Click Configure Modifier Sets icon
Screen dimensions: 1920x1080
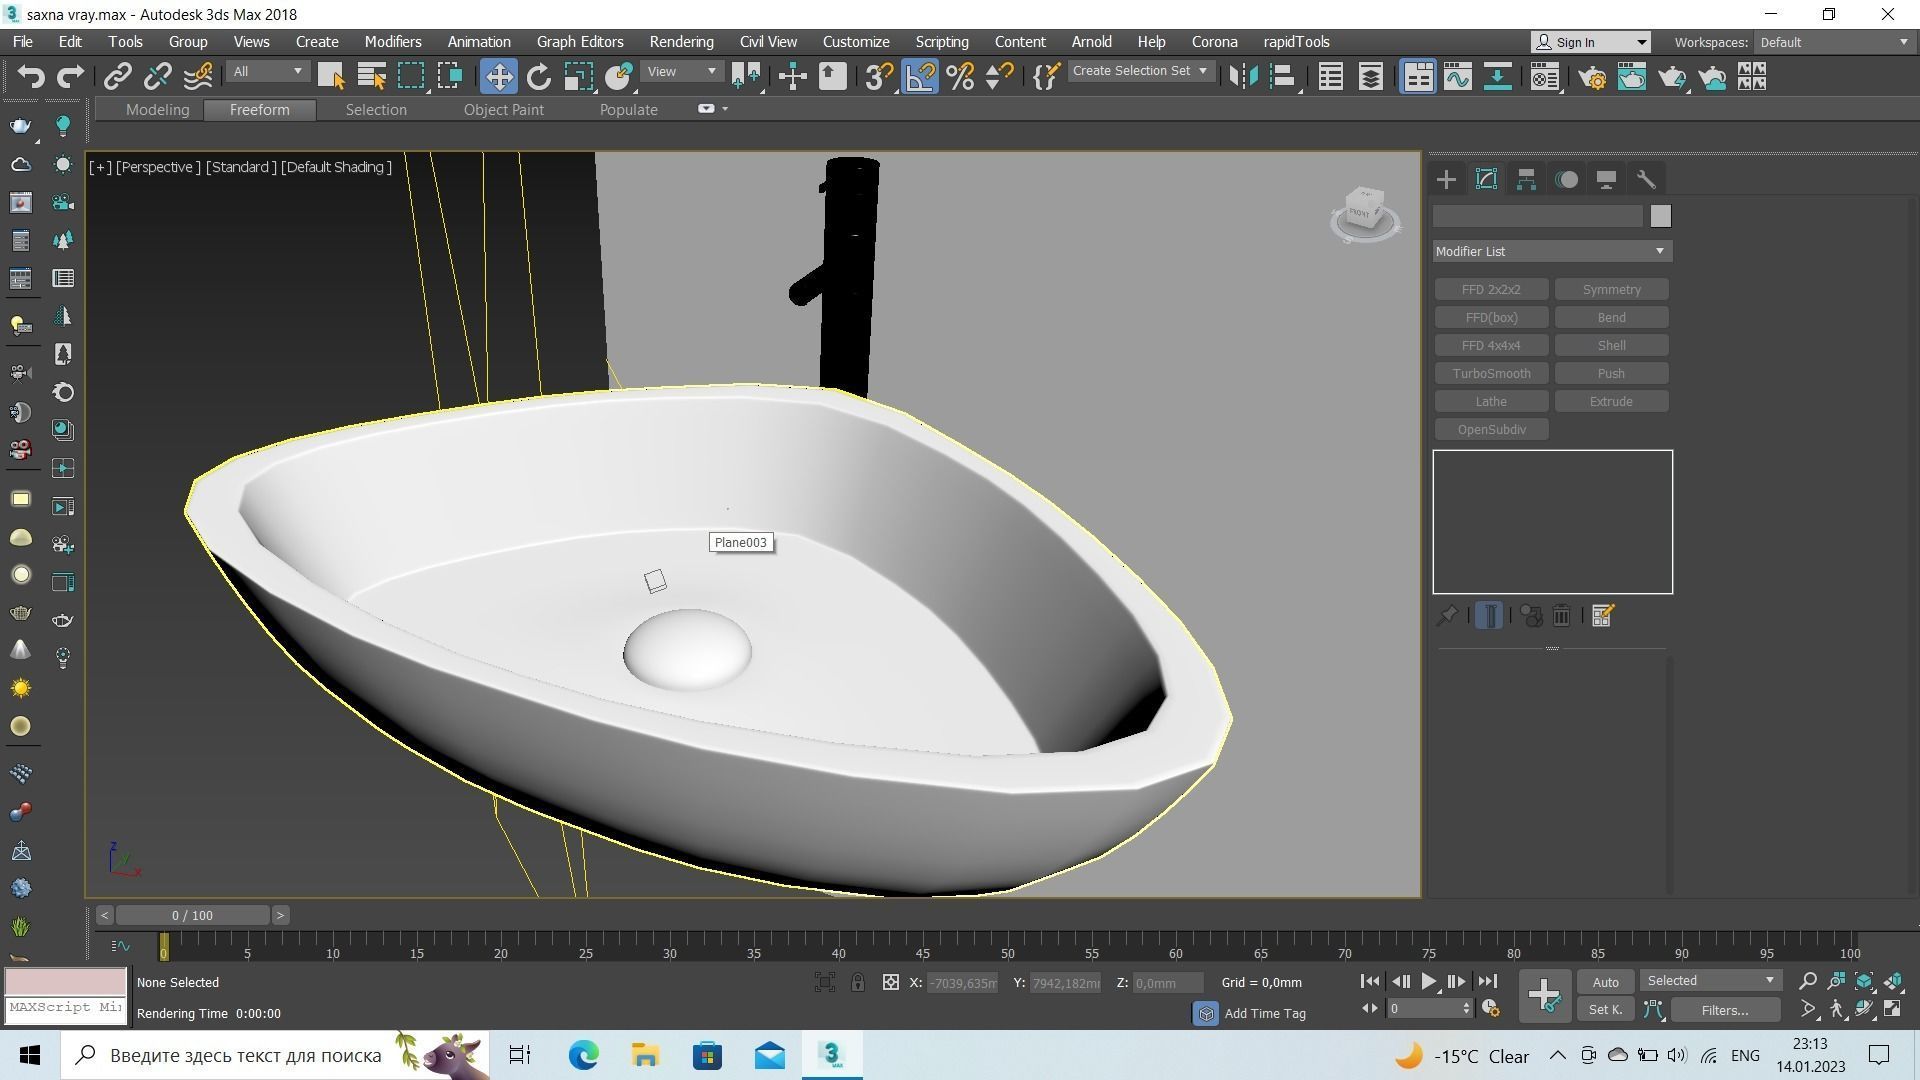[x=1602, y=616]
